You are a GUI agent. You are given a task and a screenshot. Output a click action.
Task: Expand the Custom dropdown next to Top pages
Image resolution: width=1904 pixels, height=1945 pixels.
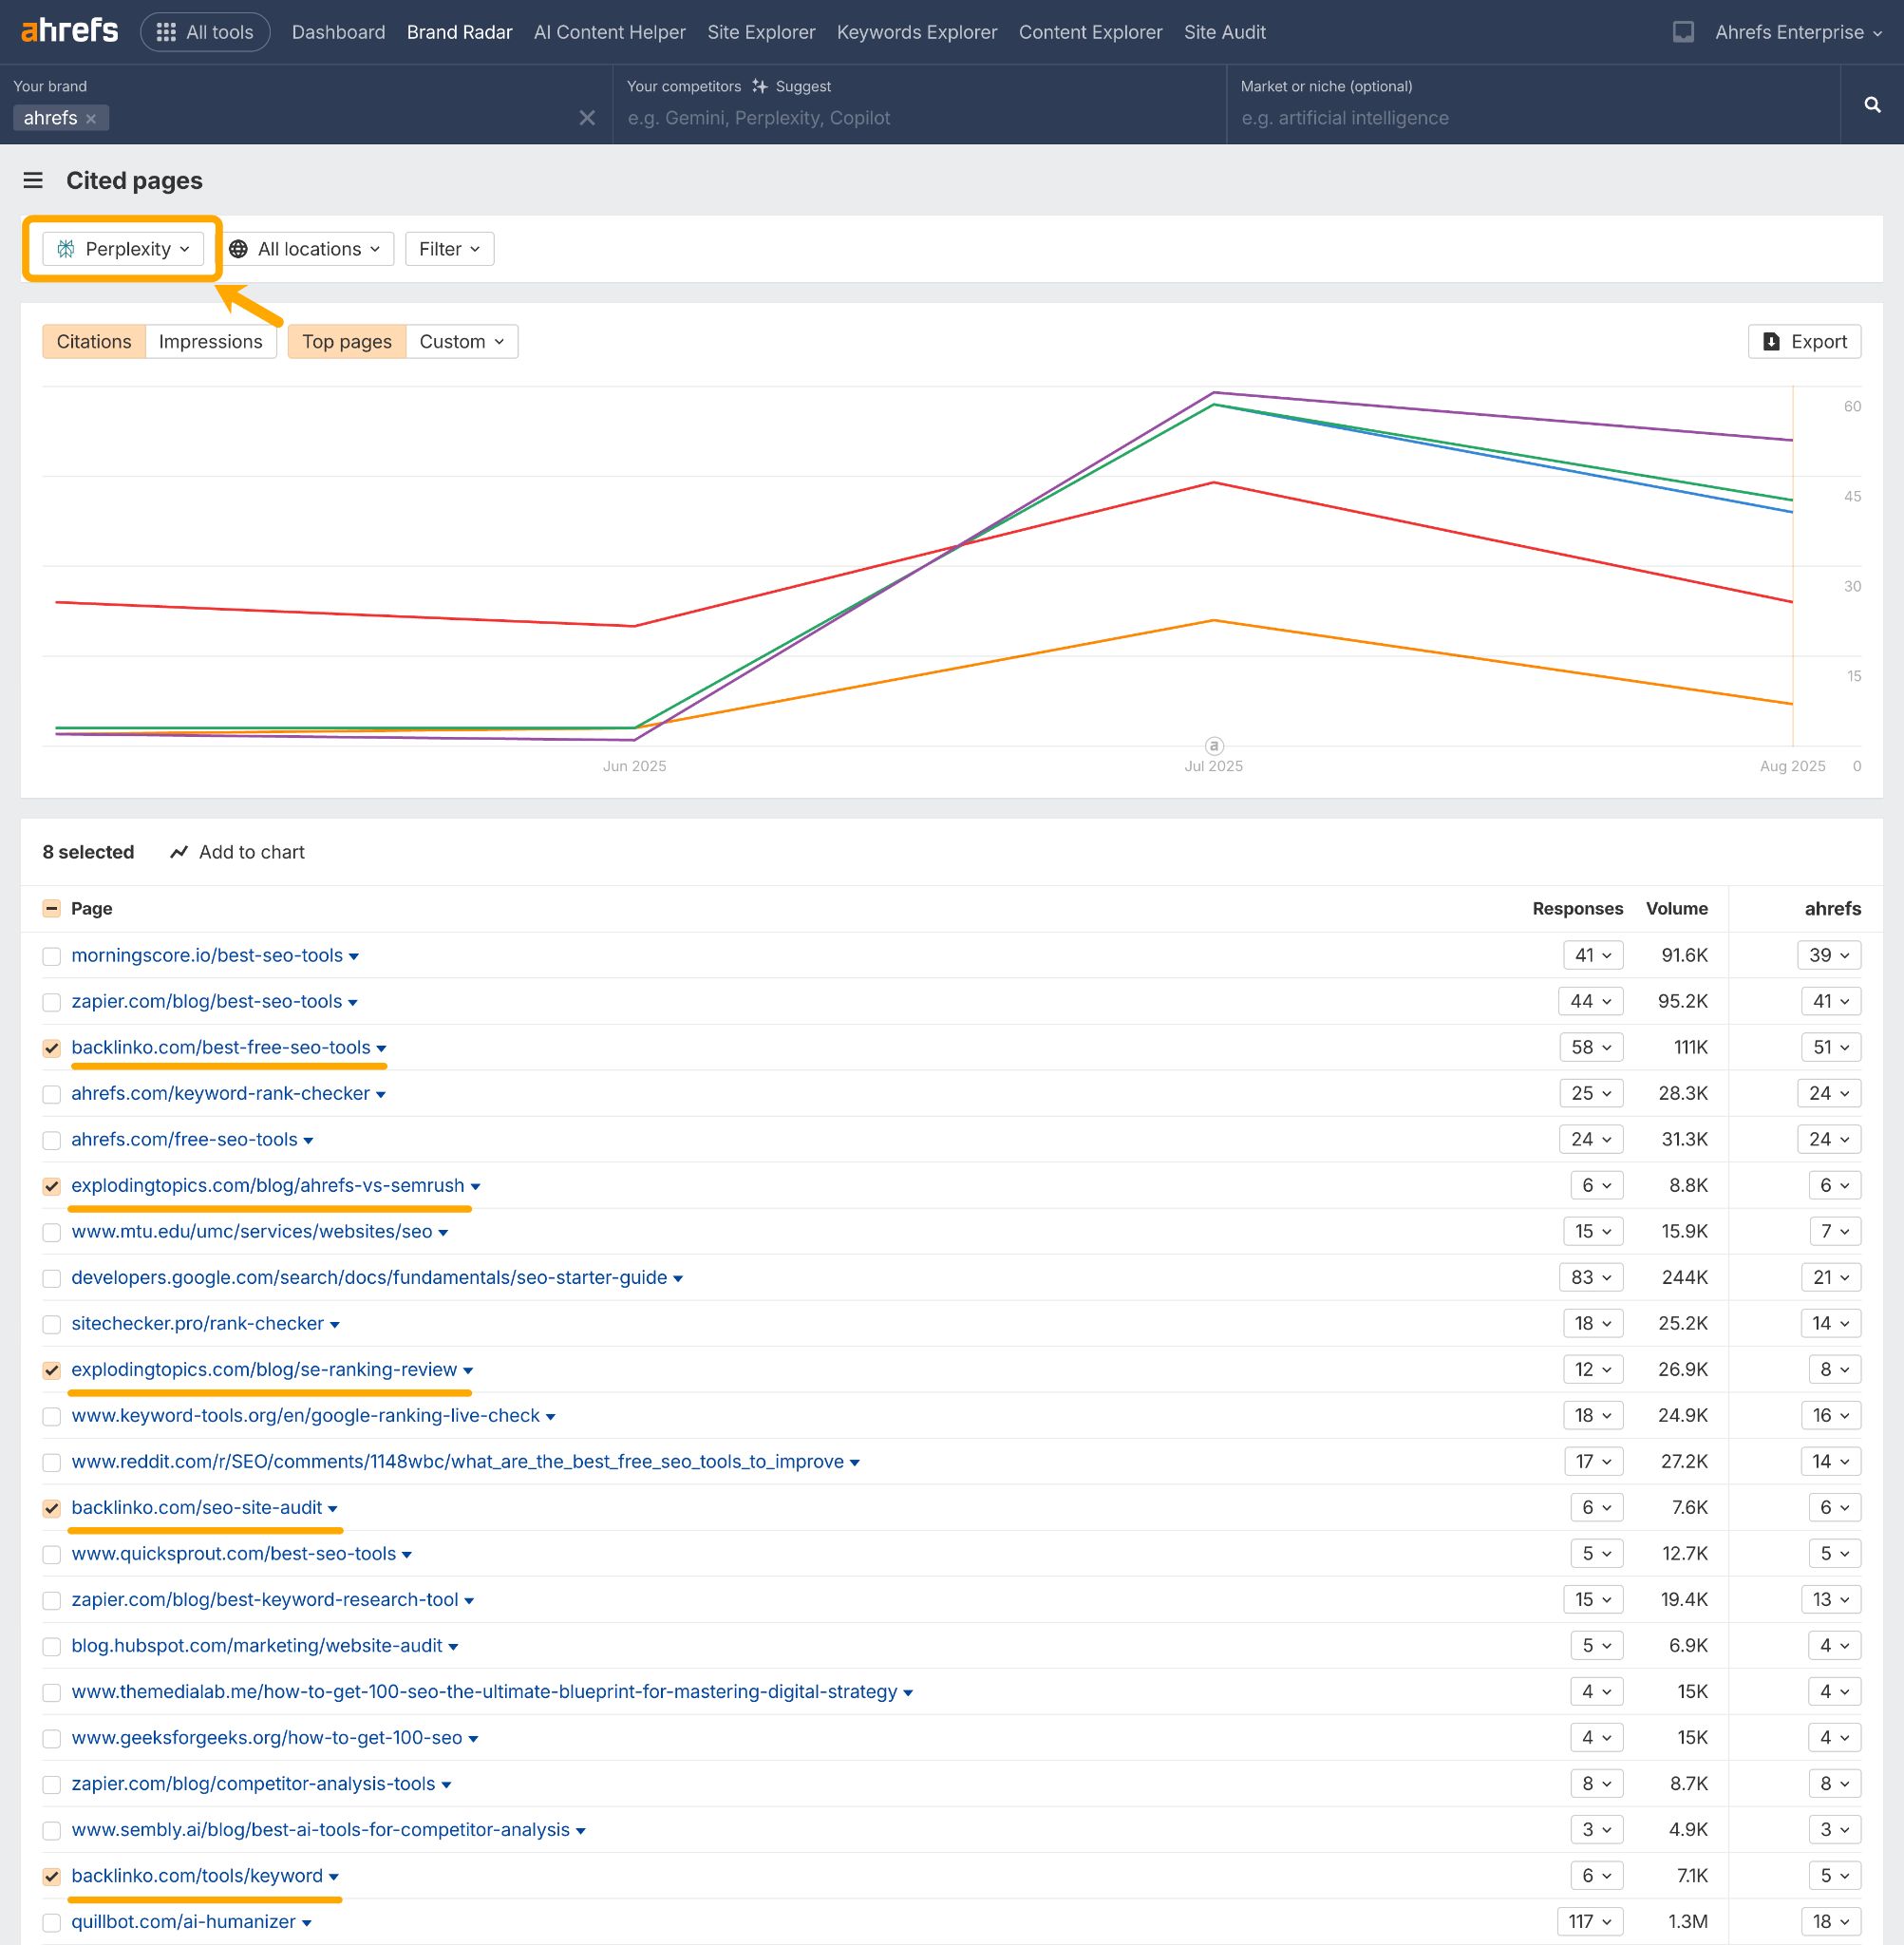461,341
